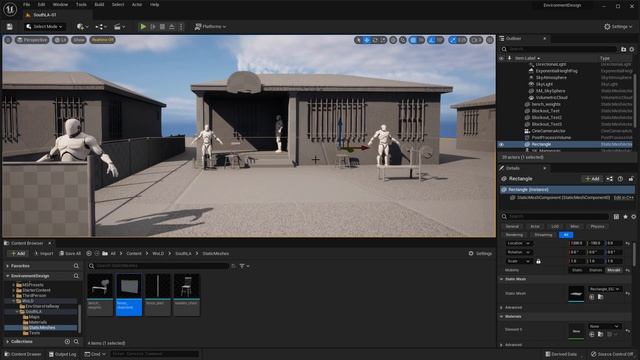This screenshot has height=360, width=640.
Task: Toggle the Scale lock ratio icon
Action: [538, 261]
